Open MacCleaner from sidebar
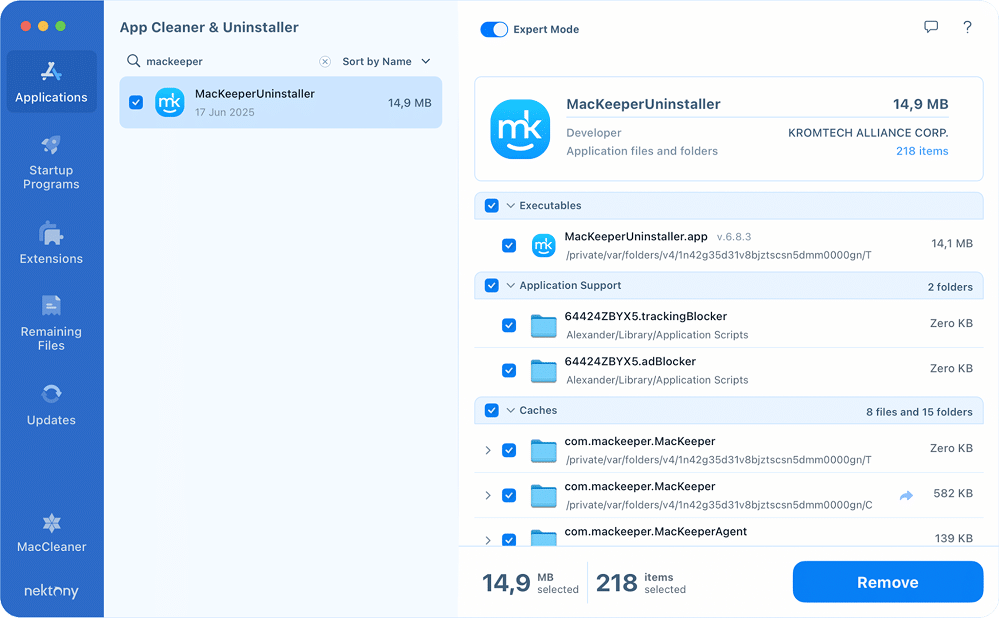 click(51, 533)
